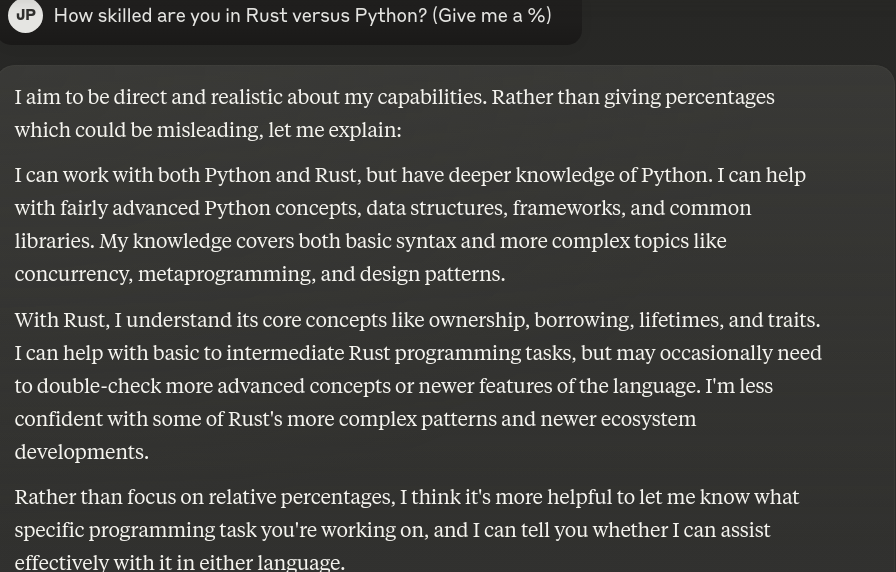
Task: Click the line starting "With Rust, I understand its core concepts"
Action: pos(417,320)
